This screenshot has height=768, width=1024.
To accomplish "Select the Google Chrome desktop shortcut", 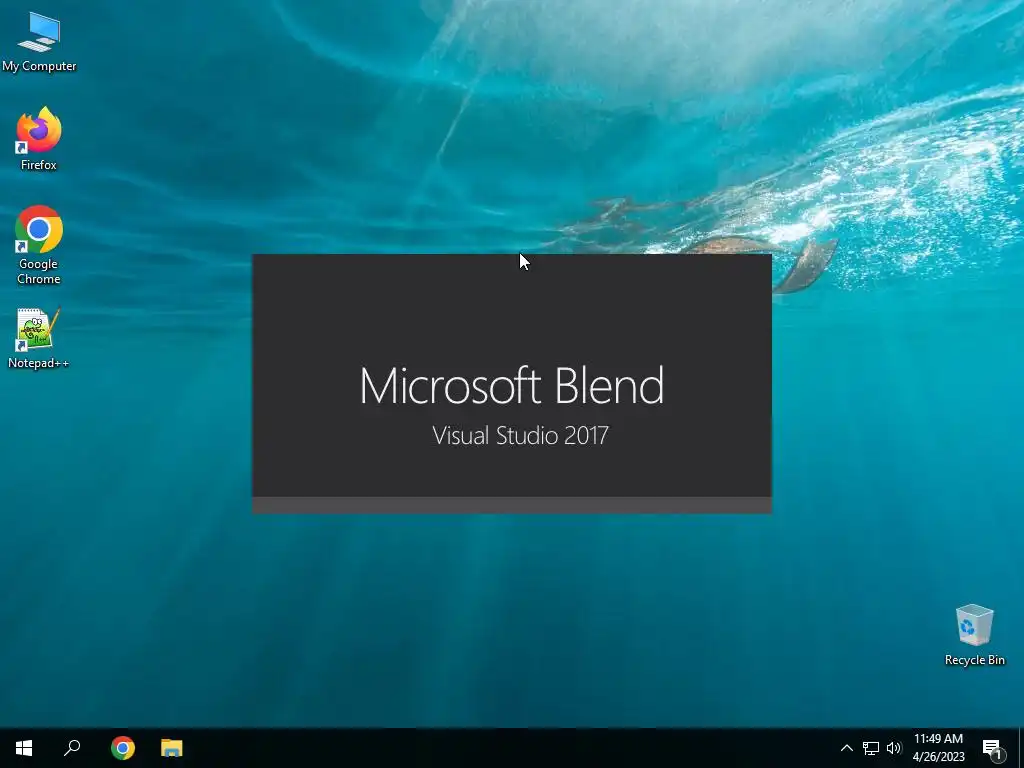I will [39, 245].
